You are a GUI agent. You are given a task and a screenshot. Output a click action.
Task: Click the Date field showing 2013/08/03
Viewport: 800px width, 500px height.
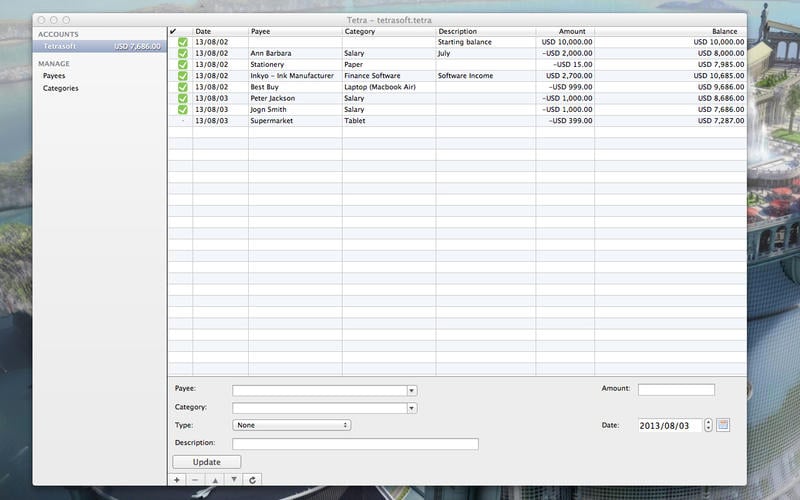coord(670,426)
